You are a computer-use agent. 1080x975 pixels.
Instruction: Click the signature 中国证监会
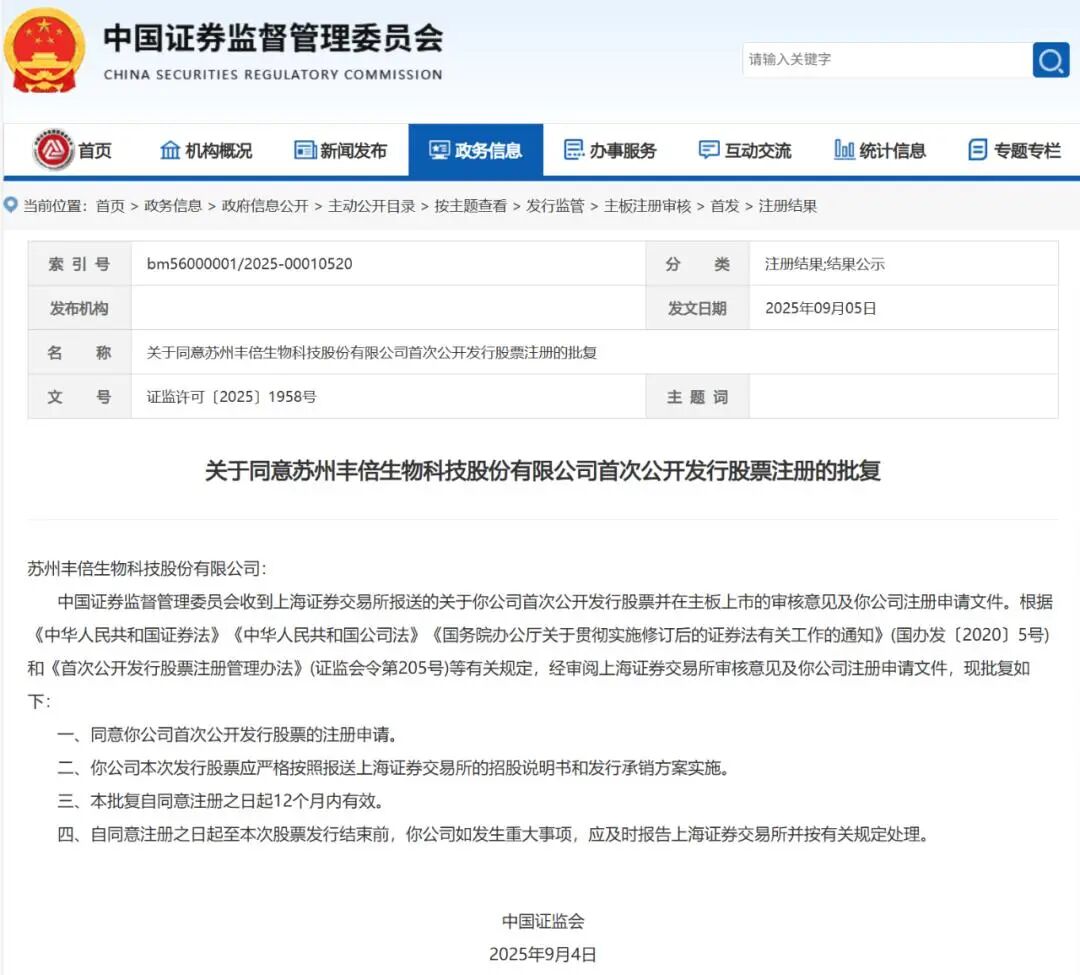click(543, 921)
